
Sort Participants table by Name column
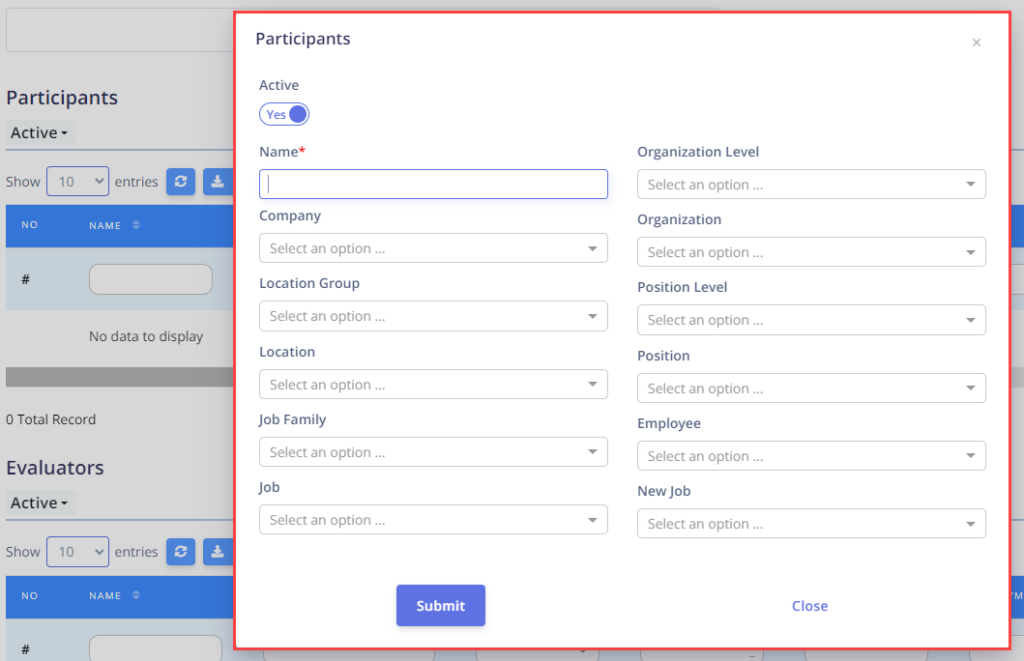tap(136, 225)
